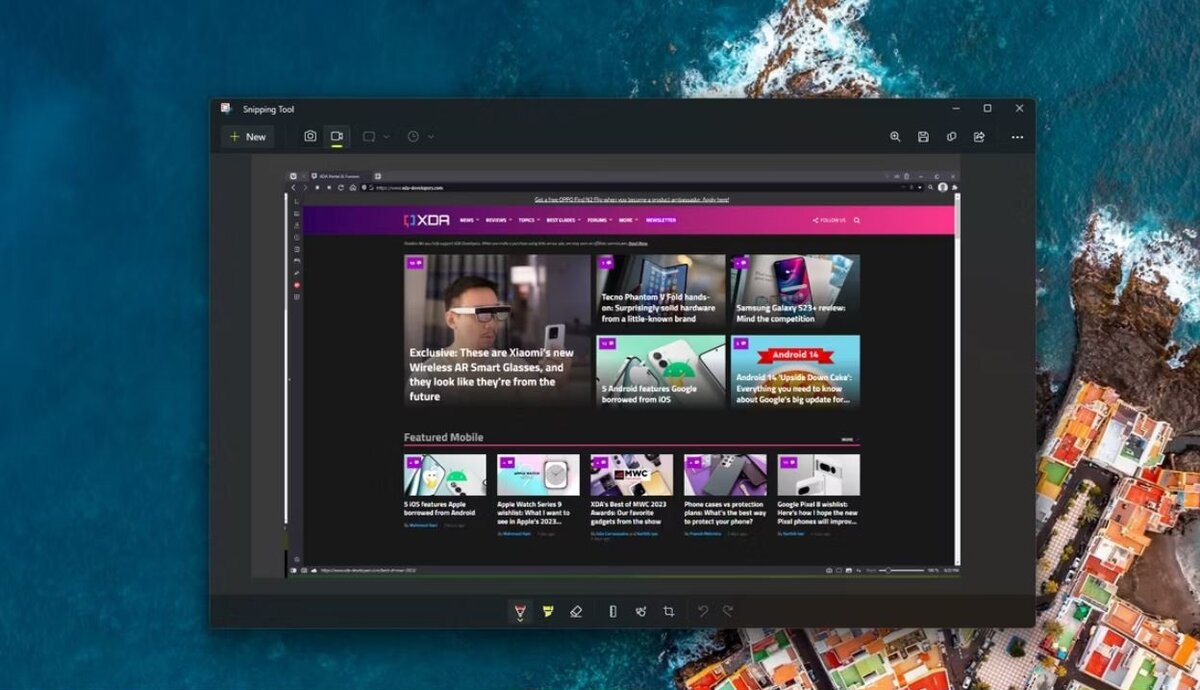The height and width of the screenshot is (690, 1200).
Task: Click the search magnifier on XDA header
Action: pyautogui.click(x=857, y=220)
